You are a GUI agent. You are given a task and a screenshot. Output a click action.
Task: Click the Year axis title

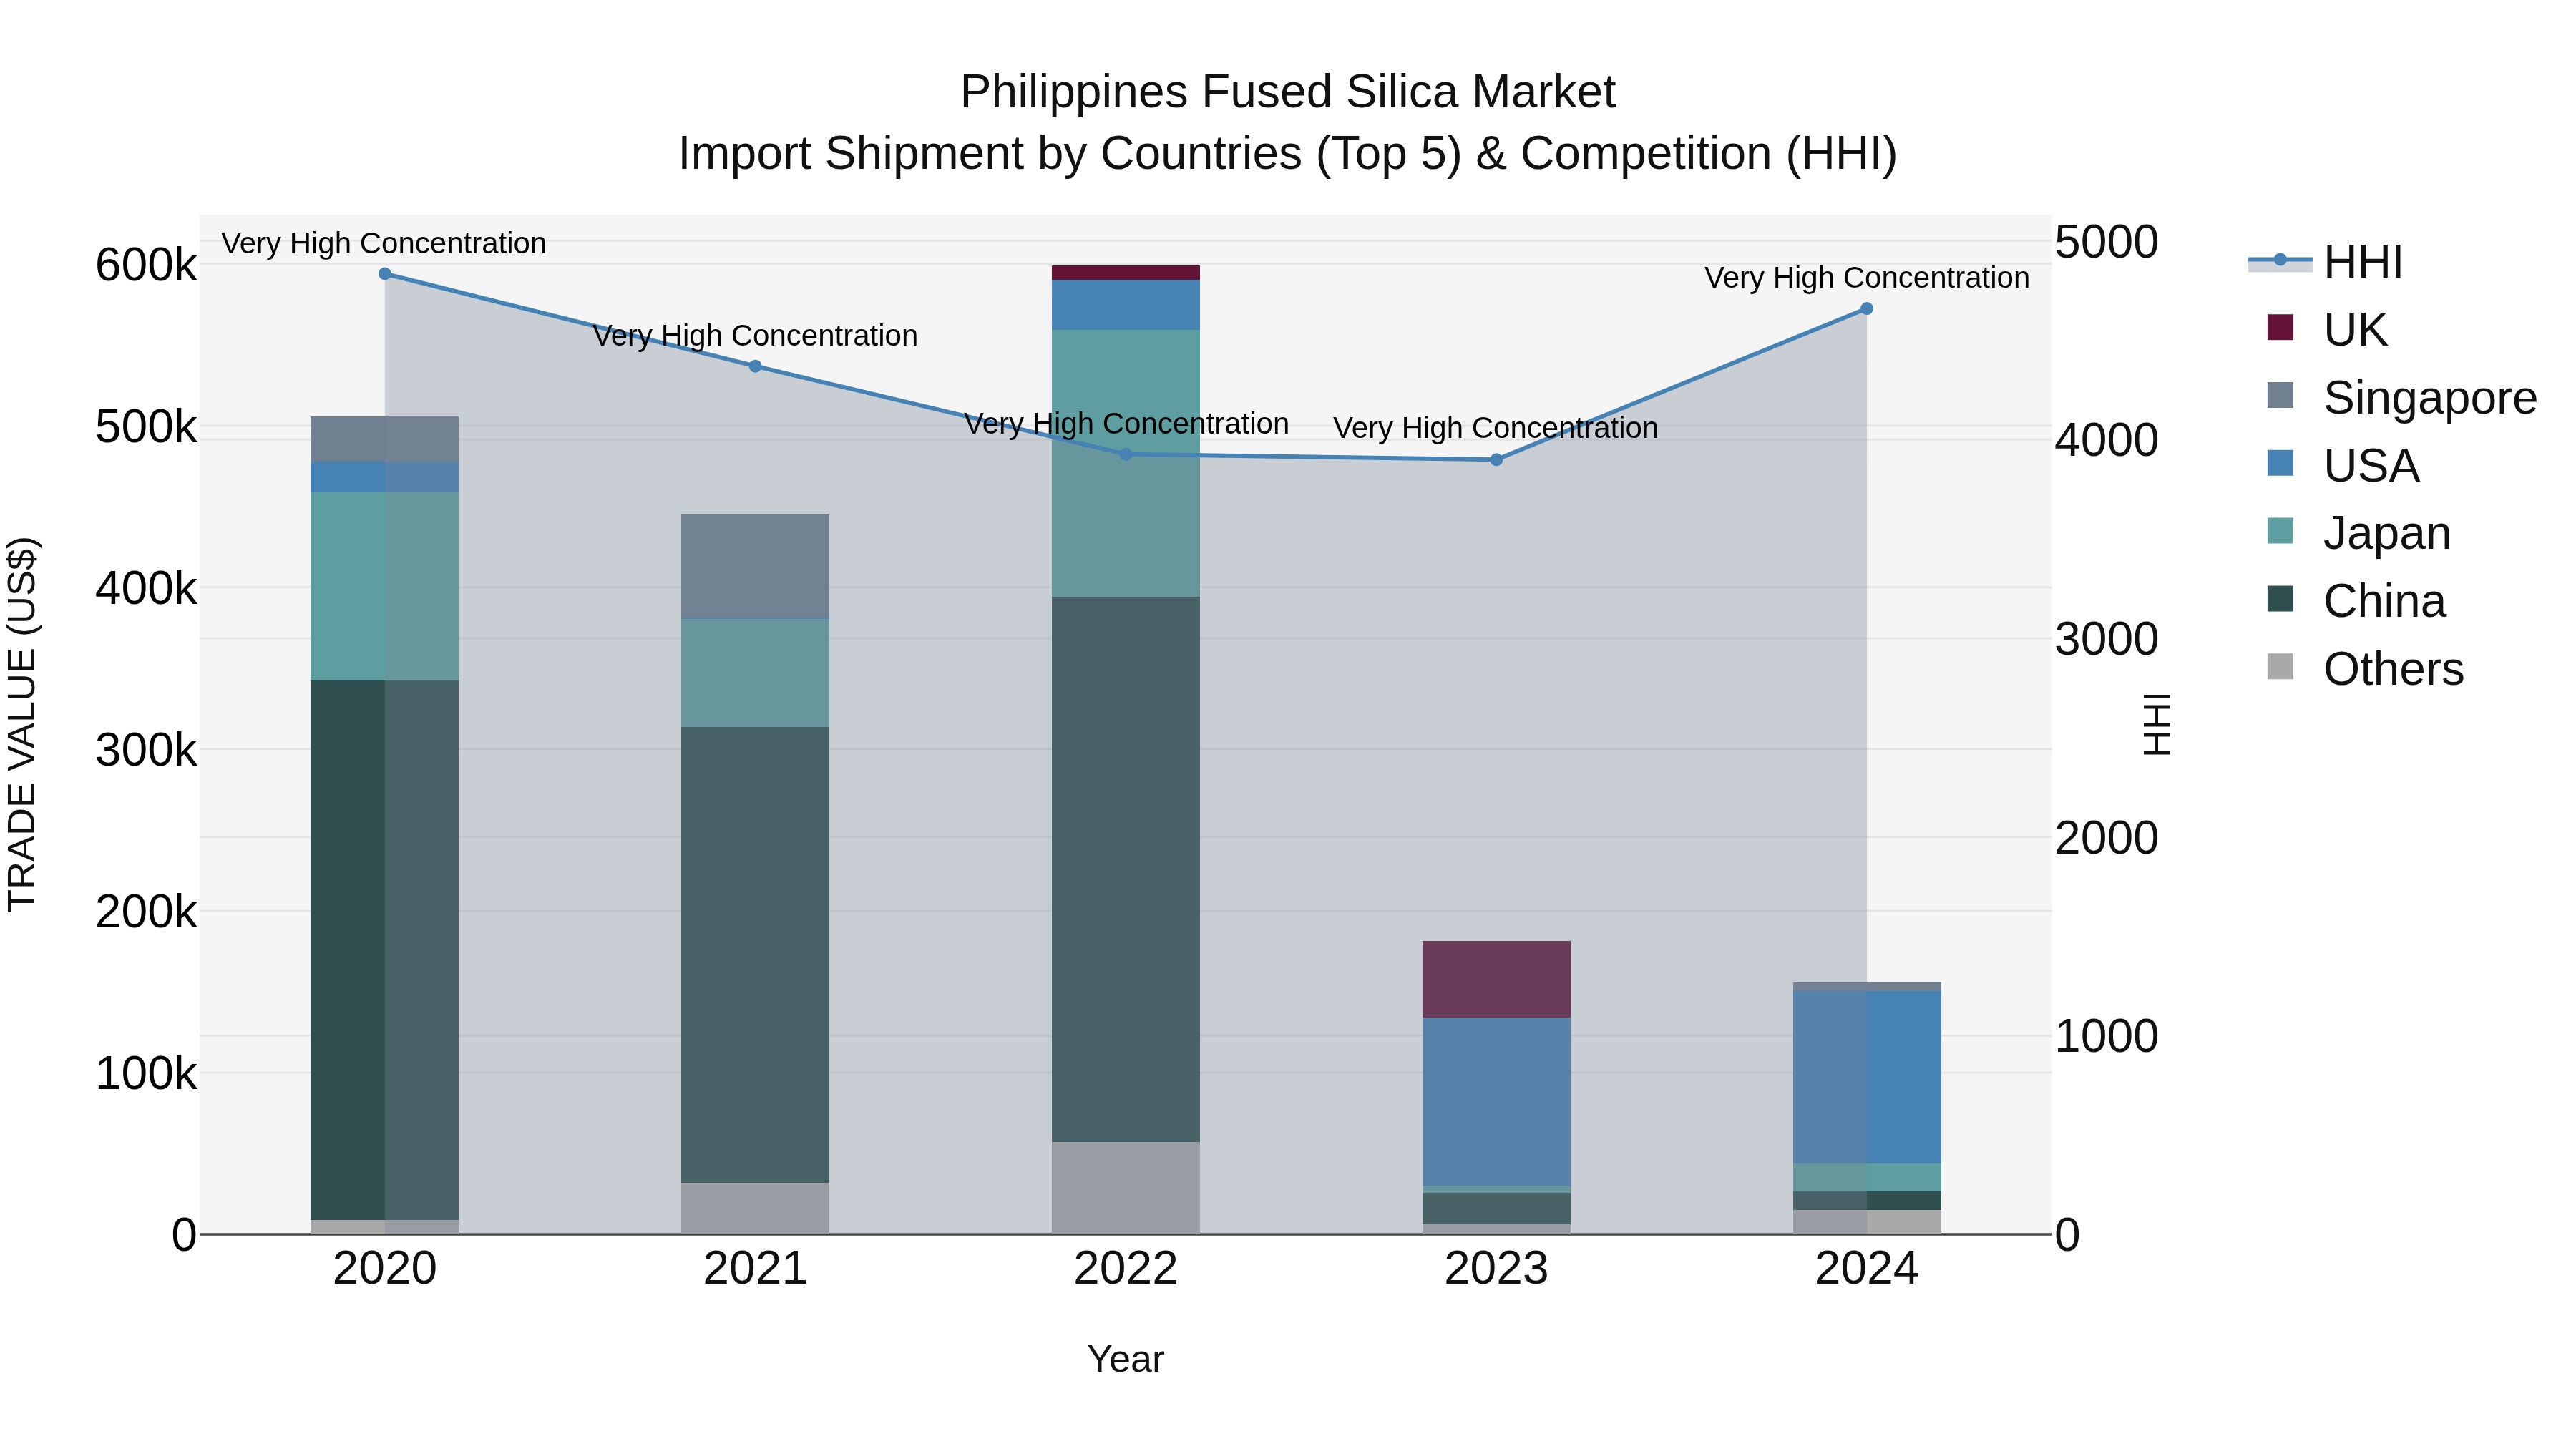[1126, 1359]
